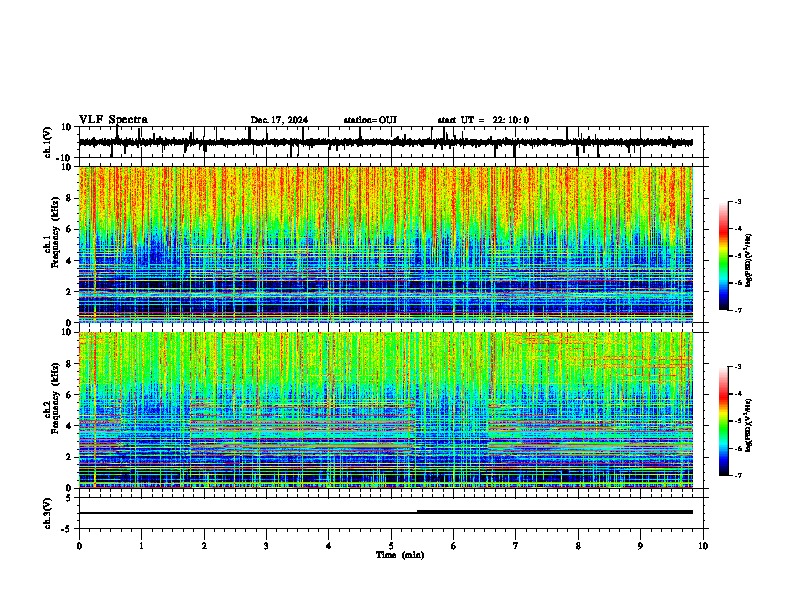Click the '-3' value on ch.1 colorbar

pos(737,202)
